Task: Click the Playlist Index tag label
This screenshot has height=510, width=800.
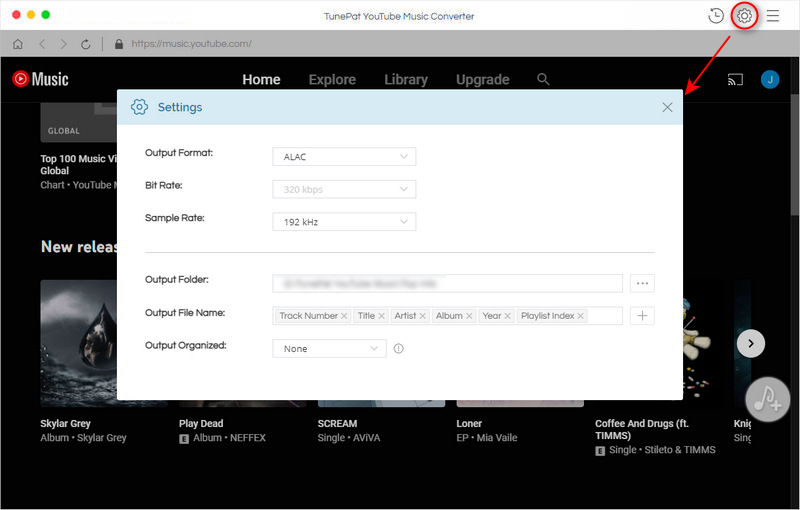Action: click(547, 316)
